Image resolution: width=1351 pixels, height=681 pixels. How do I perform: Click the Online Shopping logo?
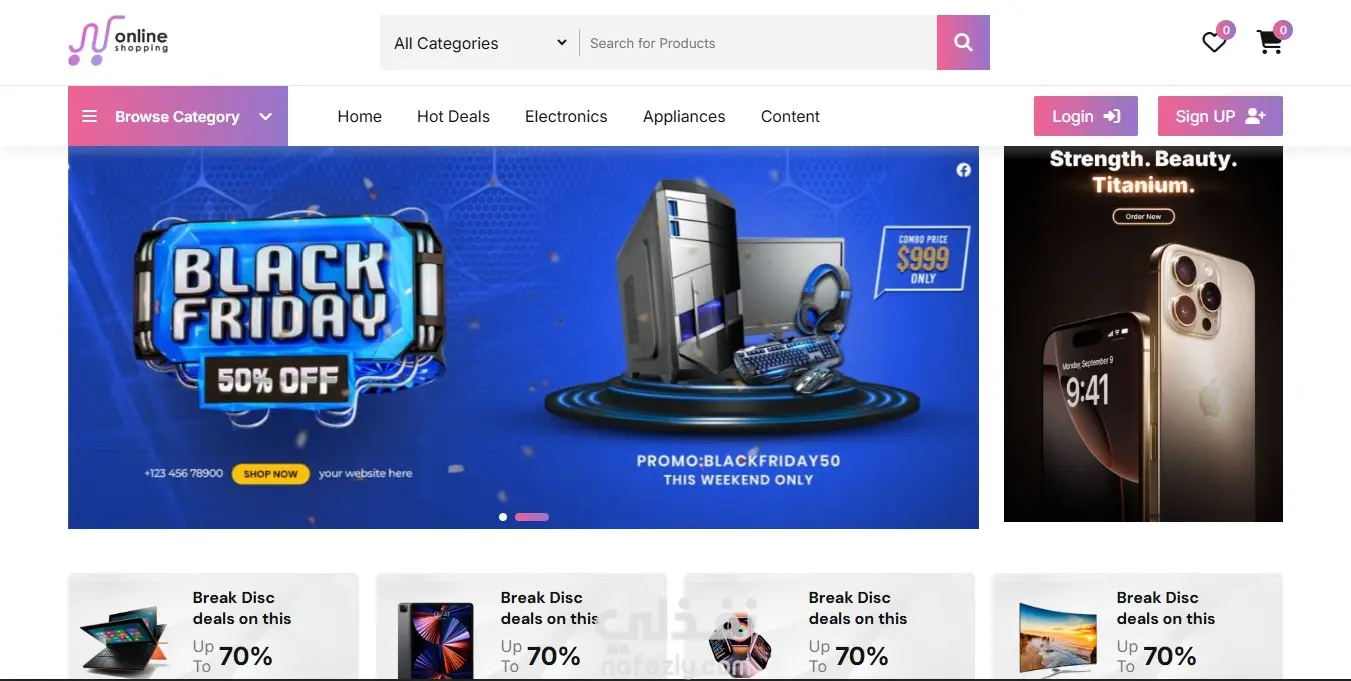click(118, 41)
